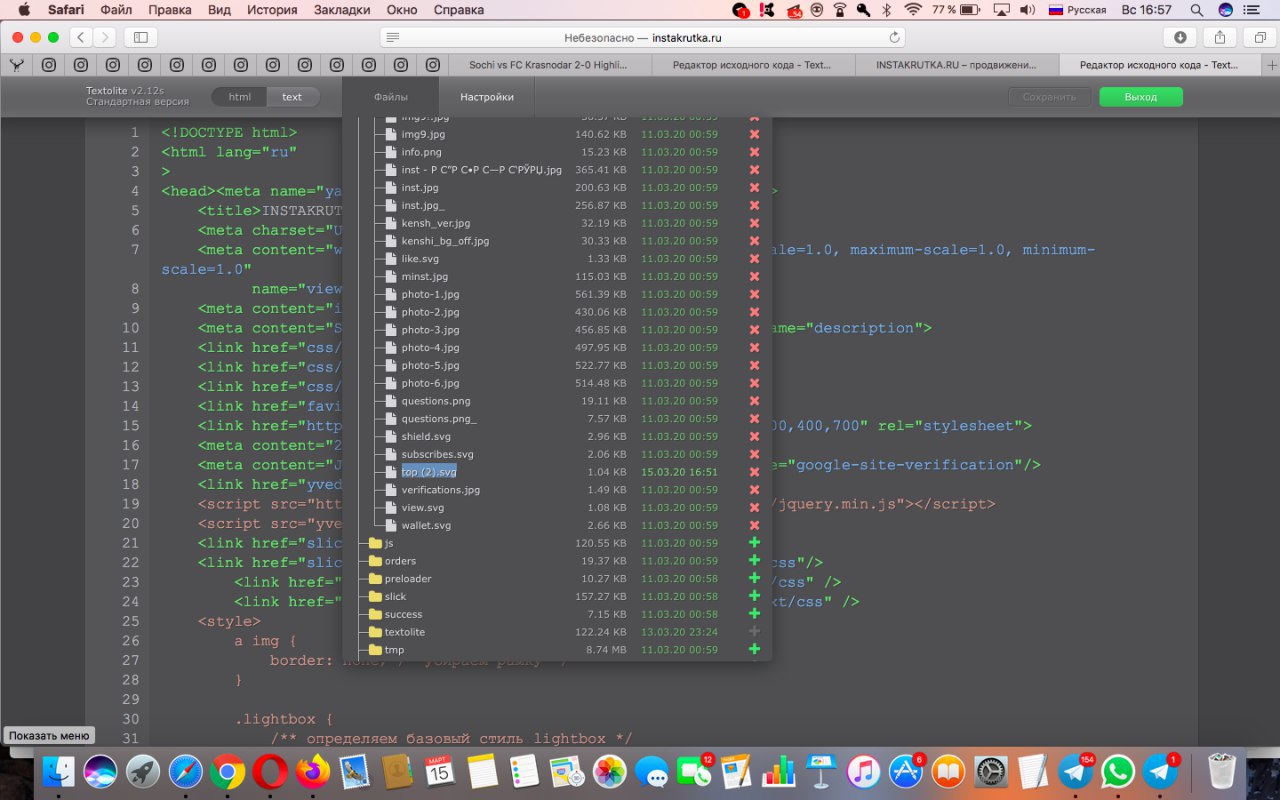
Task: Select file view.svg
Action: pos(422,508)
